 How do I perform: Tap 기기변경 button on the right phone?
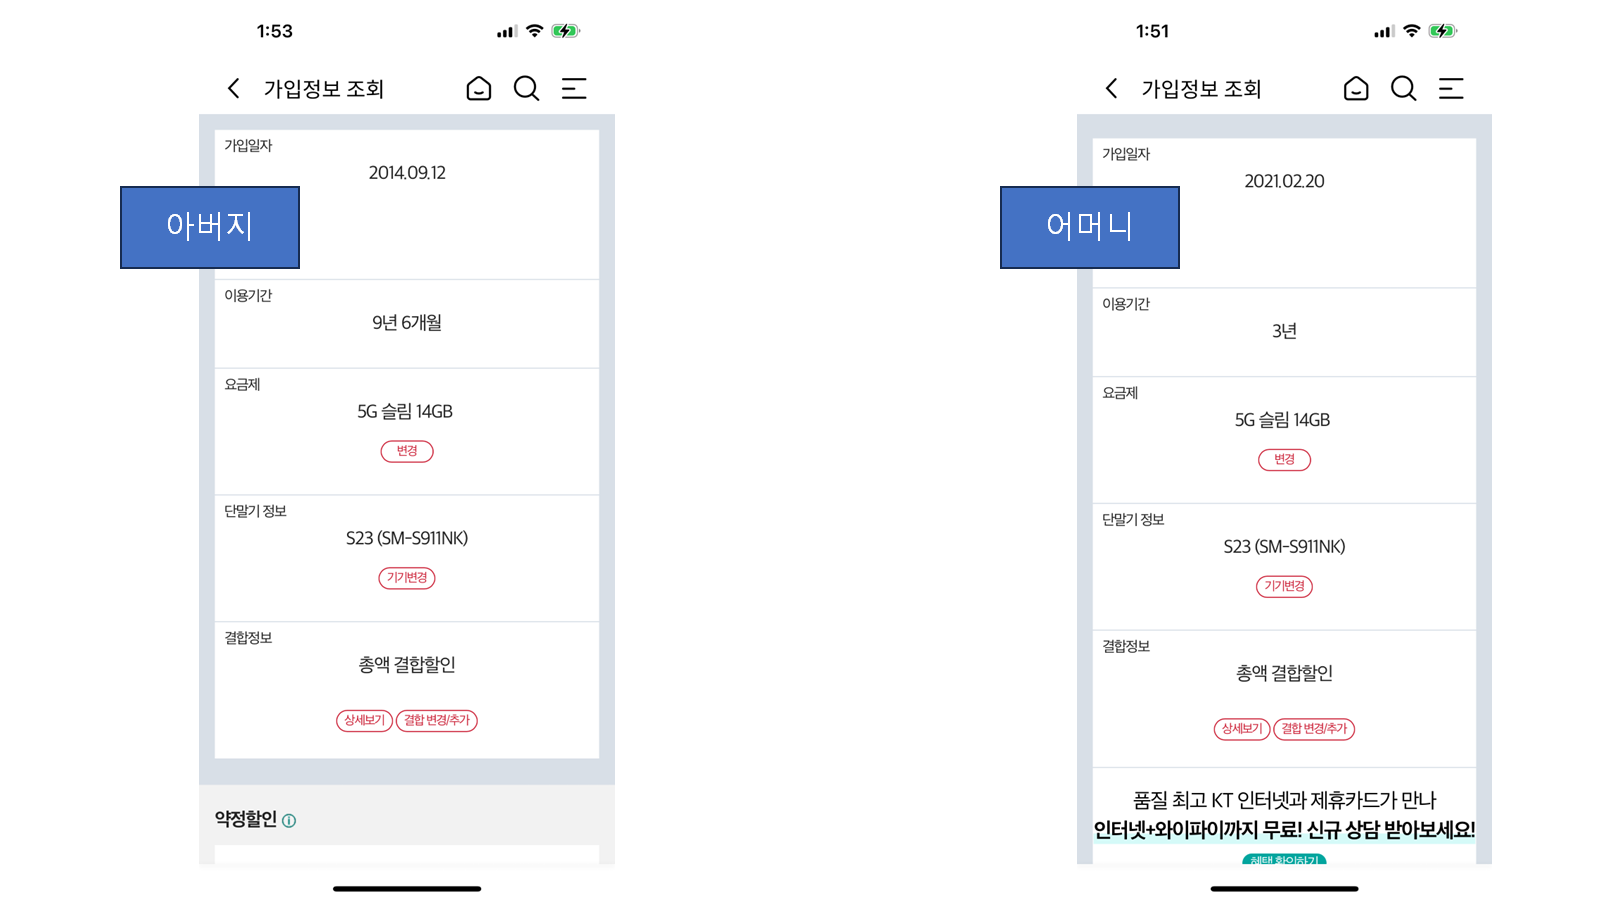tap(1284, 587)
